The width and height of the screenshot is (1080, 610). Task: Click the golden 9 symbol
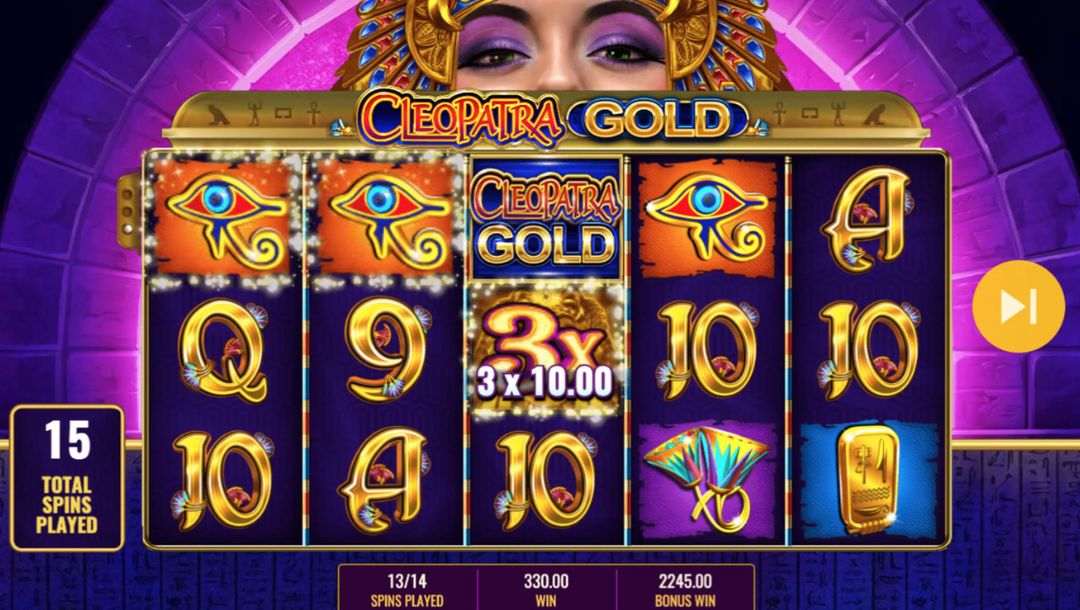(386, 350)
